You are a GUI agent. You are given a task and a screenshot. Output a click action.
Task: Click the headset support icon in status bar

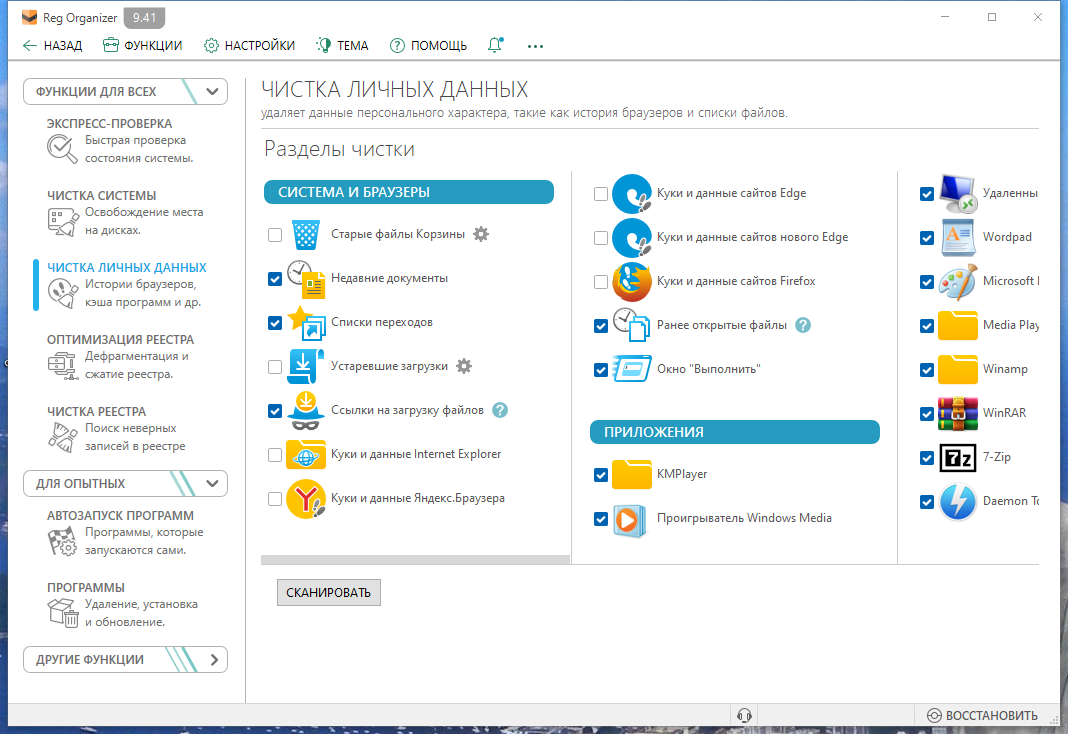pyautogui.click(x=744, y=715)
